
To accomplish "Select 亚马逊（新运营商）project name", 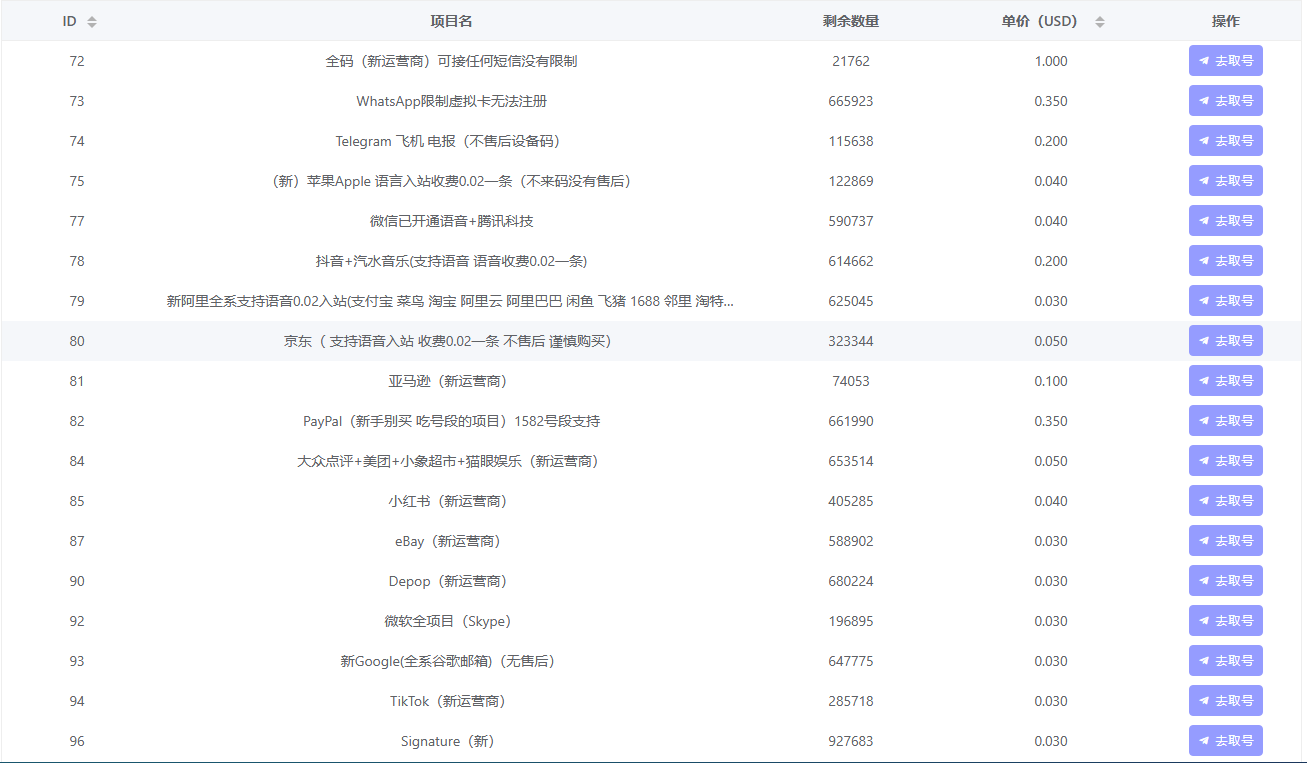I will (x=451, y=381).
